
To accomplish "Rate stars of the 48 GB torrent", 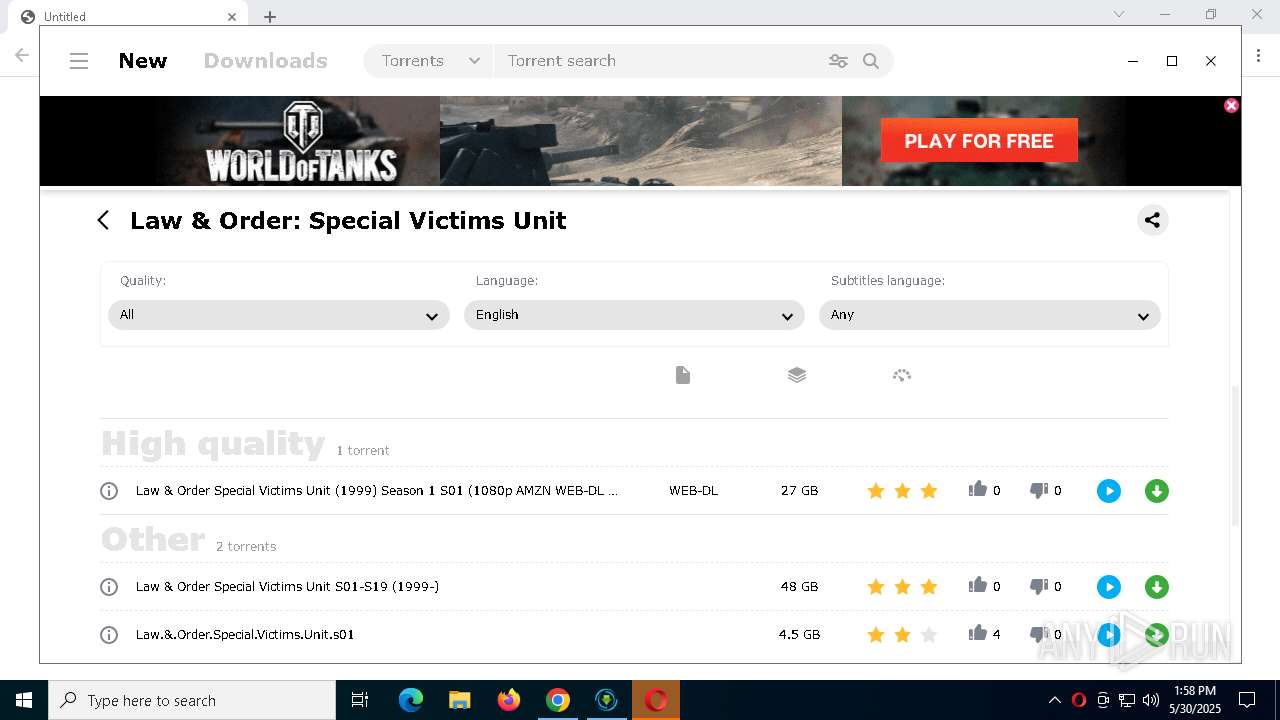I will tap(902, 587).
